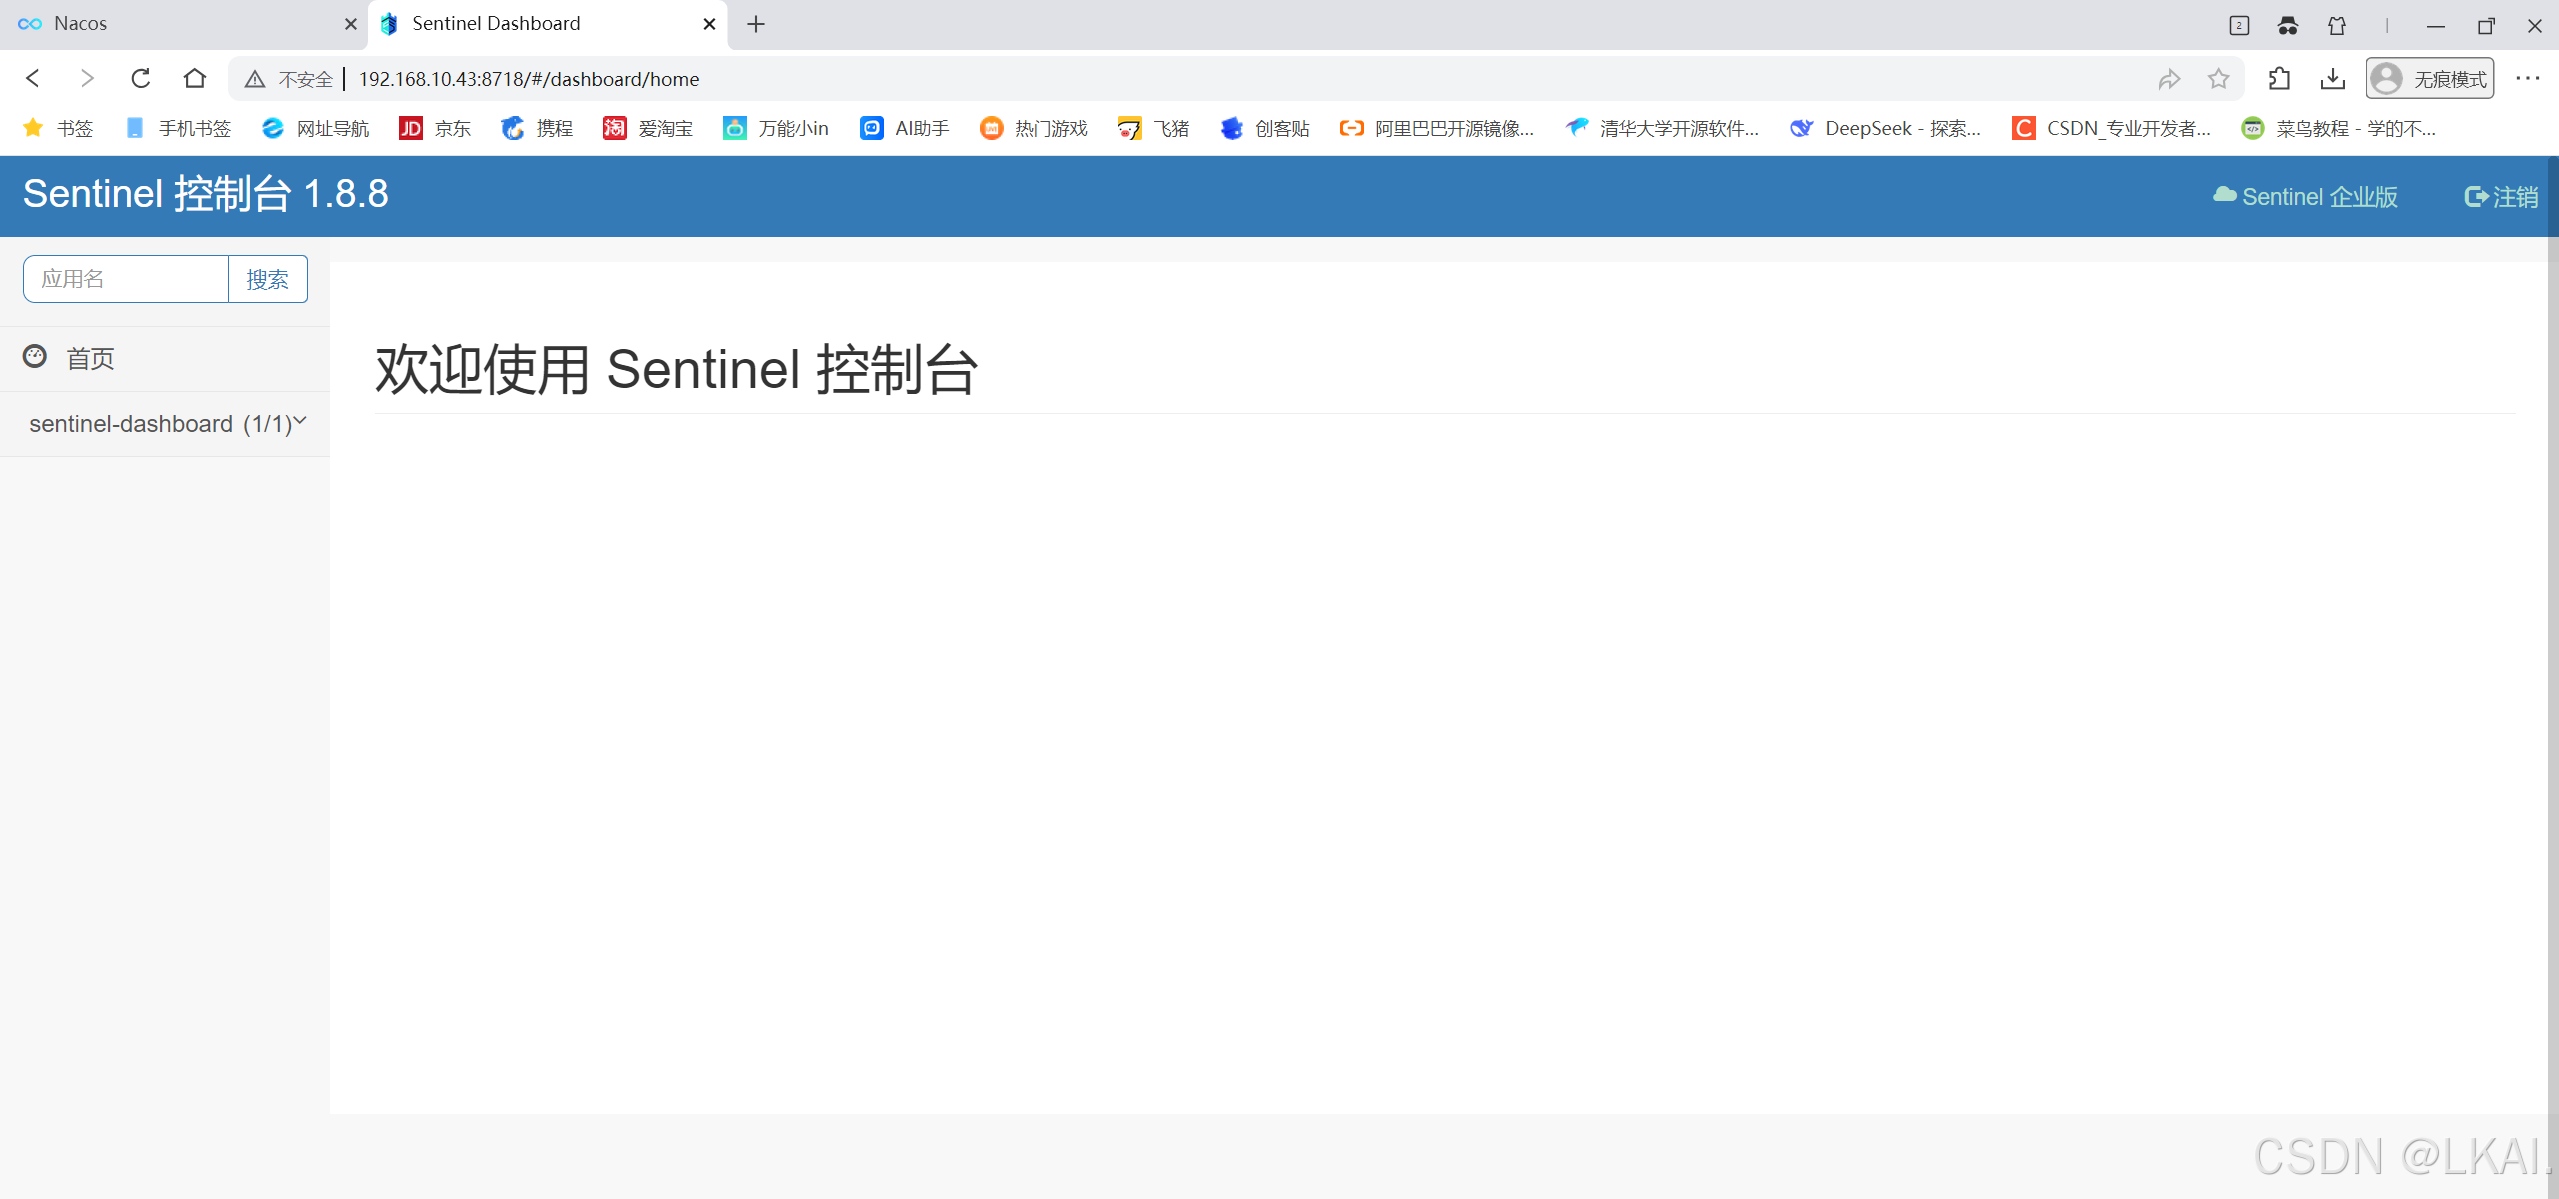Open the downloads icon
The image size is (2559, 1199).
[x=2332, y=79]
